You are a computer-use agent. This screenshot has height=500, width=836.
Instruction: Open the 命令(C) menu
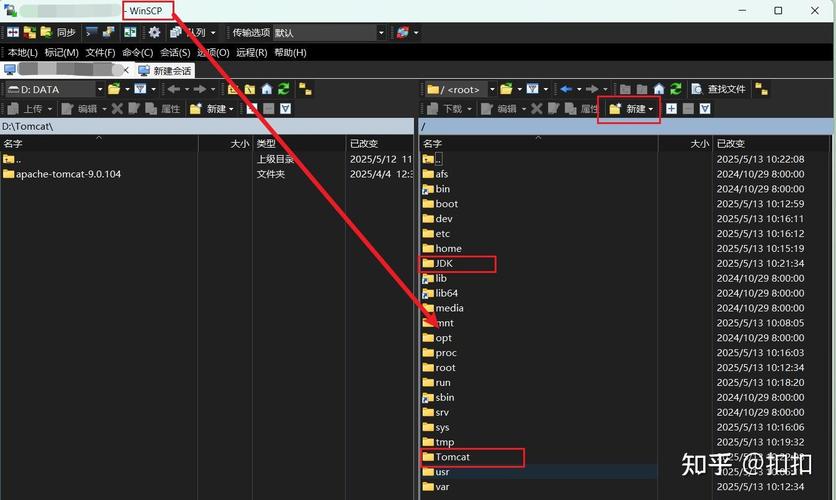point(138,52)
